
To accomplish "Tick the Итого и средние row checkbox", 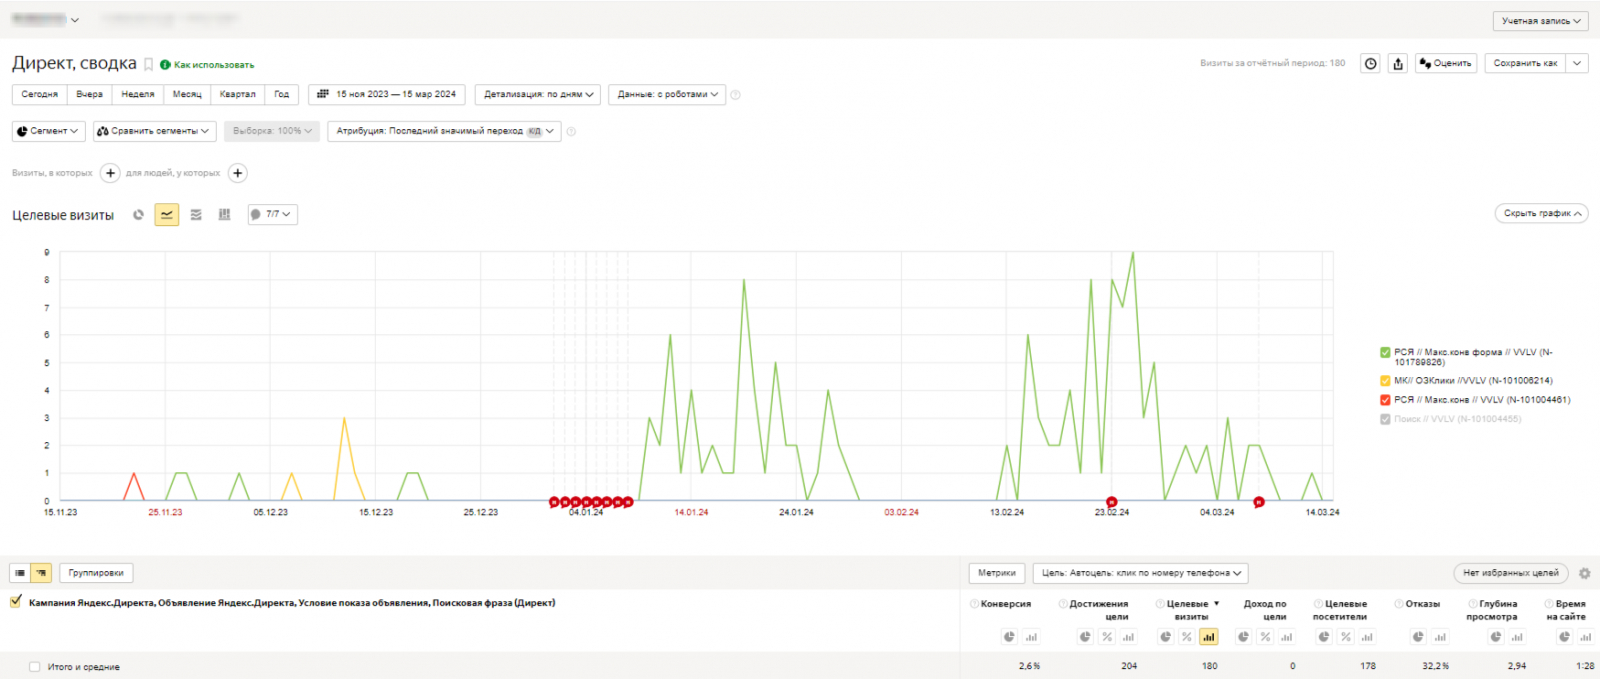I will coord(34,666).
